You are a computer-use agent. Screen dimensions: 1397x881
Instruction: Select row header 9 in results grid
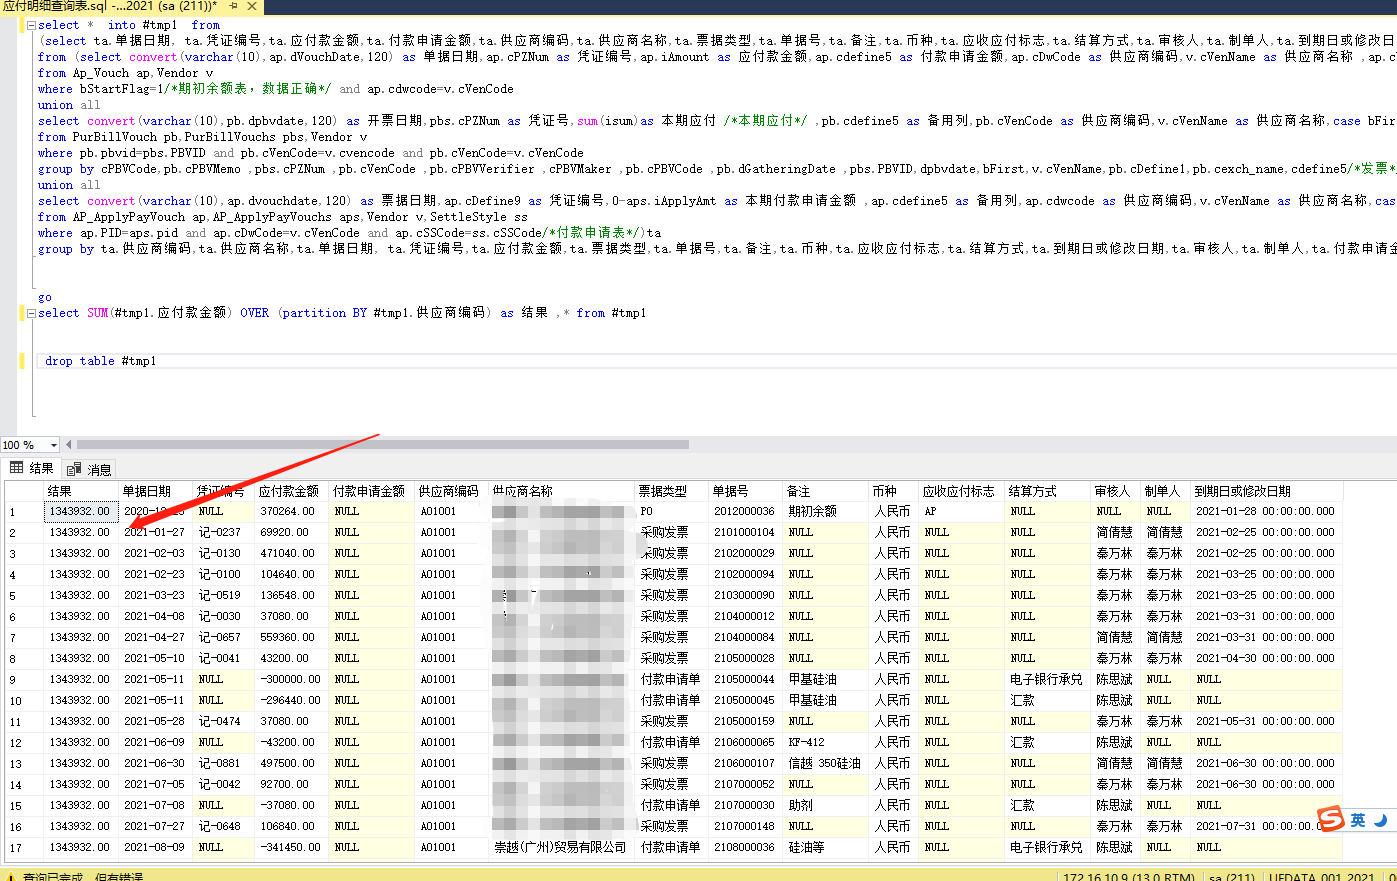tap(24, 680)
